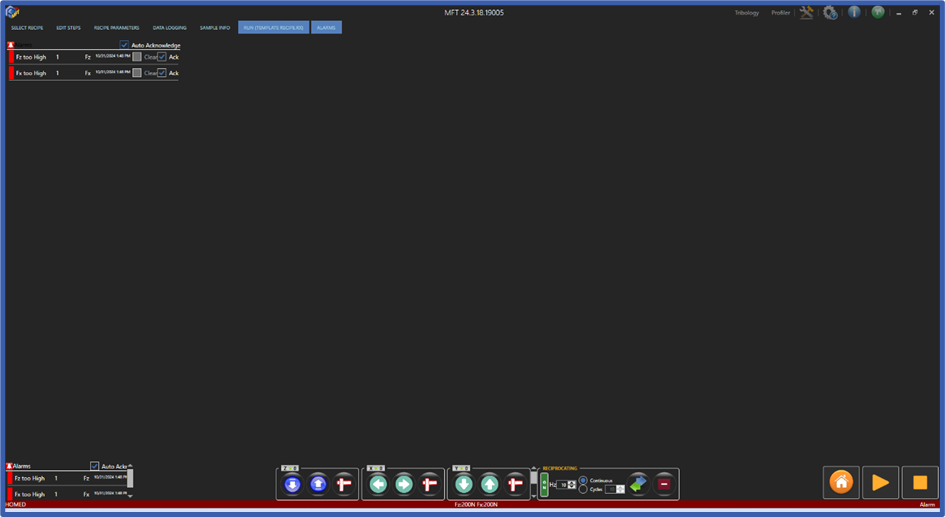Viewport: 945px width, 517px height.
Task: Click the Cycles count stepper arrows
Action: [x=620, y=489]
